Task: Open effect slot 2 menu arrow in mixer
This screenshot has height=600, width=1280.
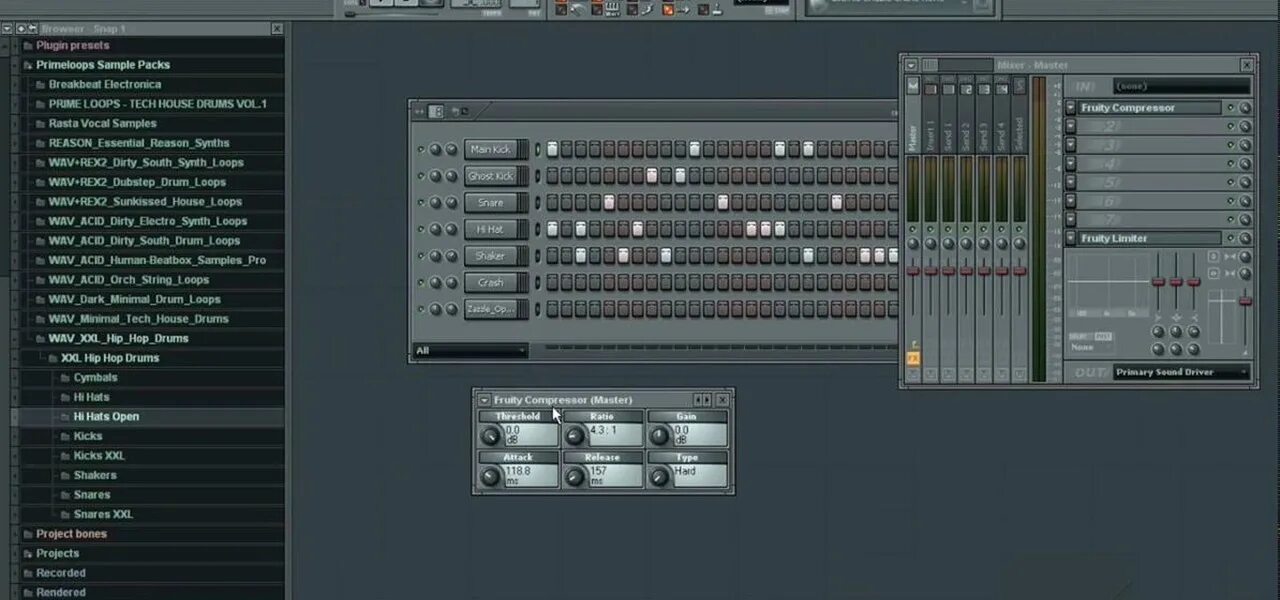Action: pyautogui.click(x=1070, y=126)
